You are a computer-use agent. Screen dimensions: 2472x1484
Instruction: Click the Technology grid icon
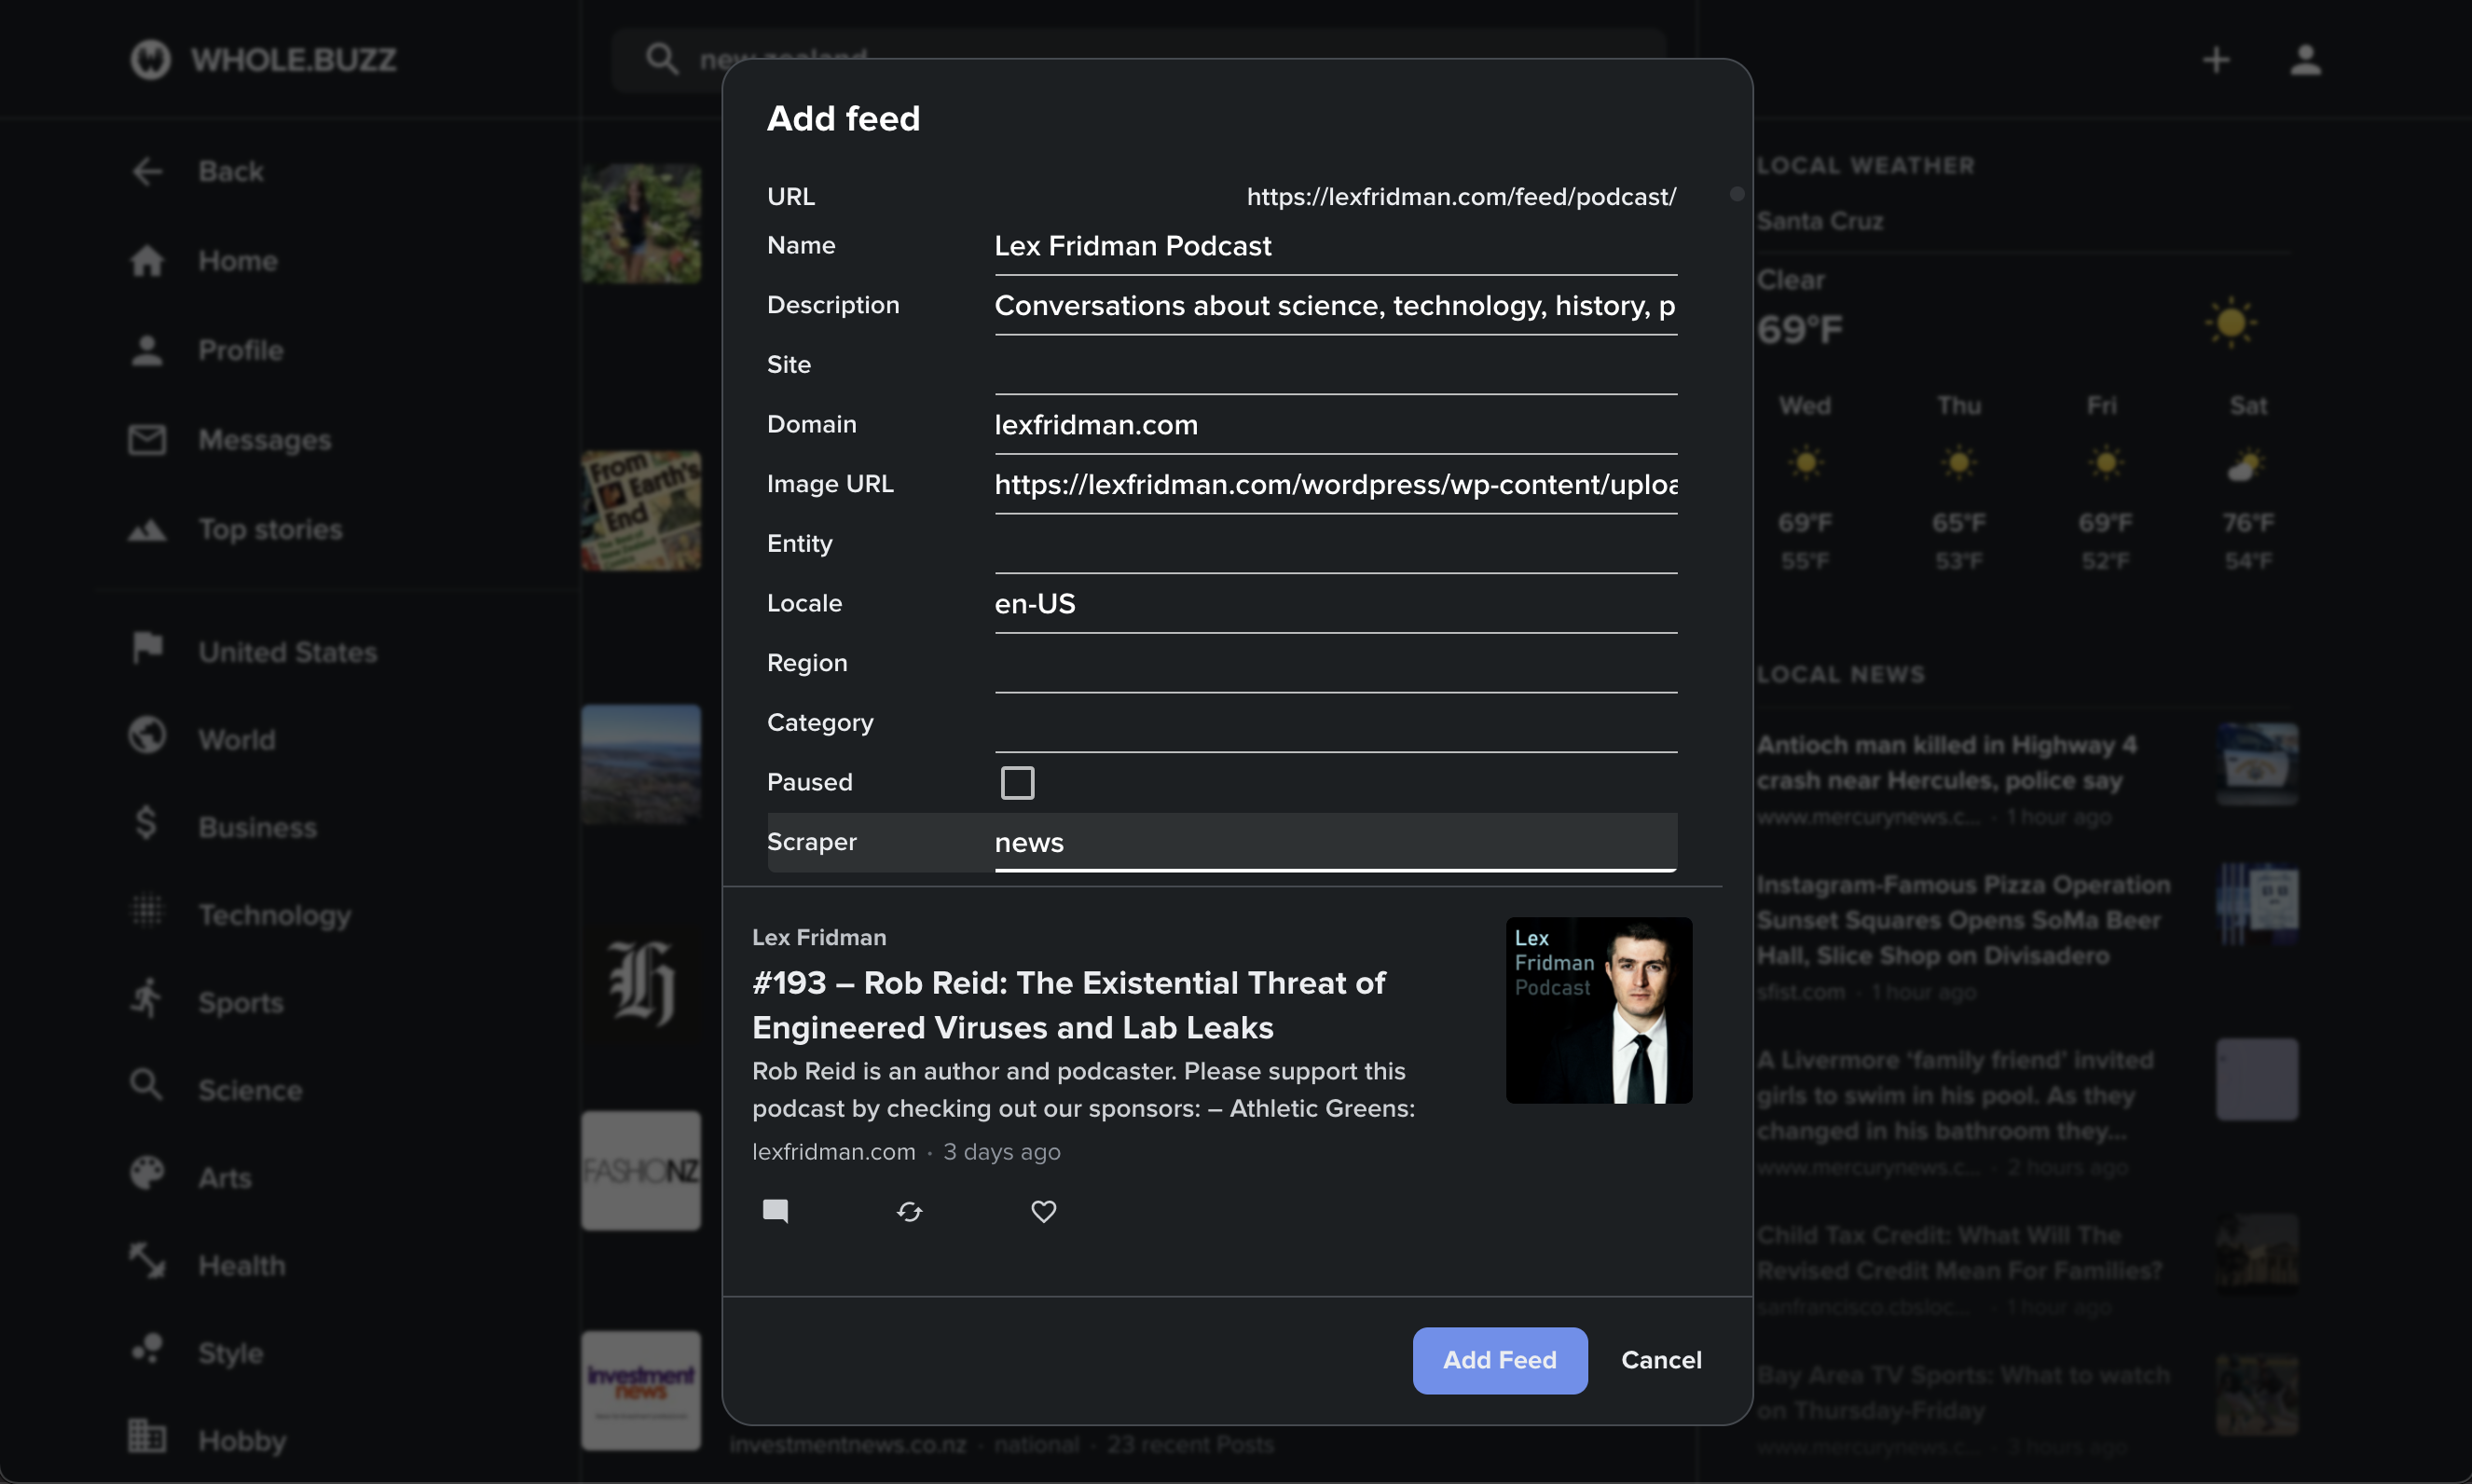147,910
